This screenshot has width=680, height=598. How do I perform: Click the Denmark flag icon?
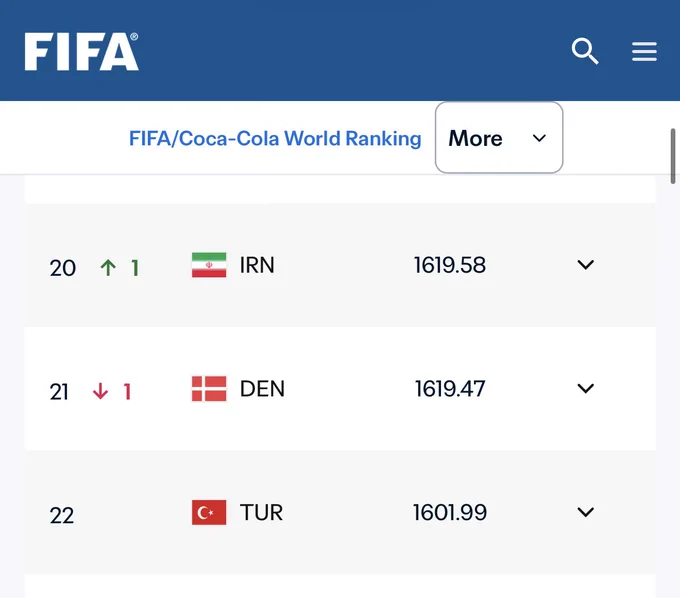pos(209,389)
